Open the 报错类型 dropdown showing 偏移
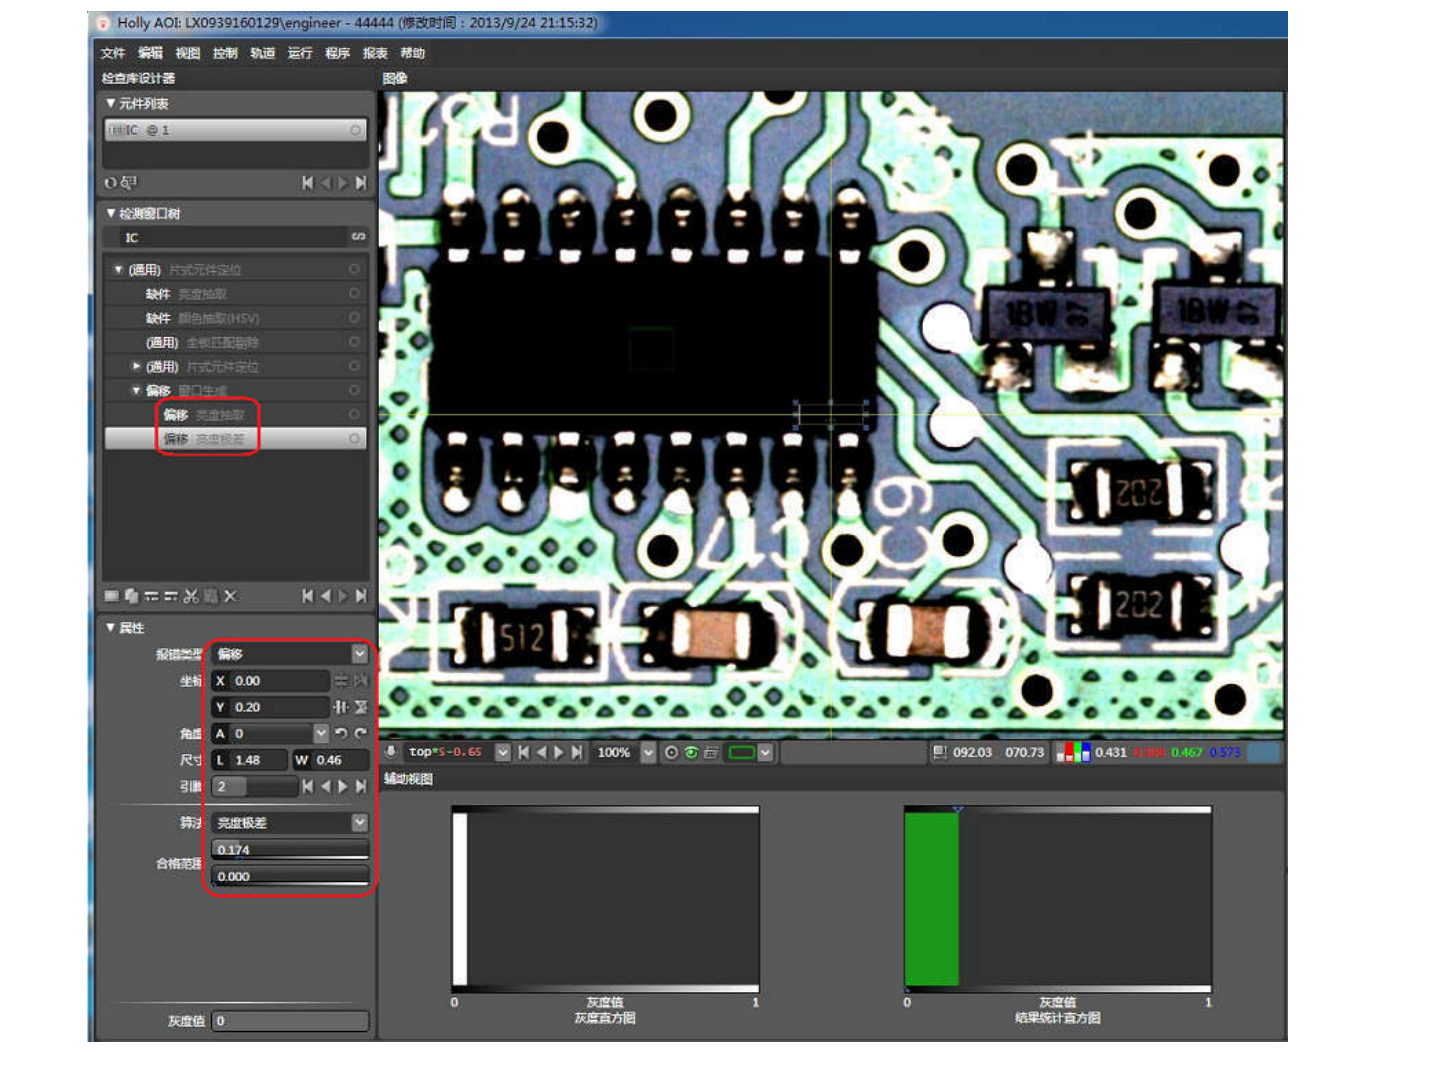The height and width of the screenshot is (1075, 1433). [x=359, y=653]
